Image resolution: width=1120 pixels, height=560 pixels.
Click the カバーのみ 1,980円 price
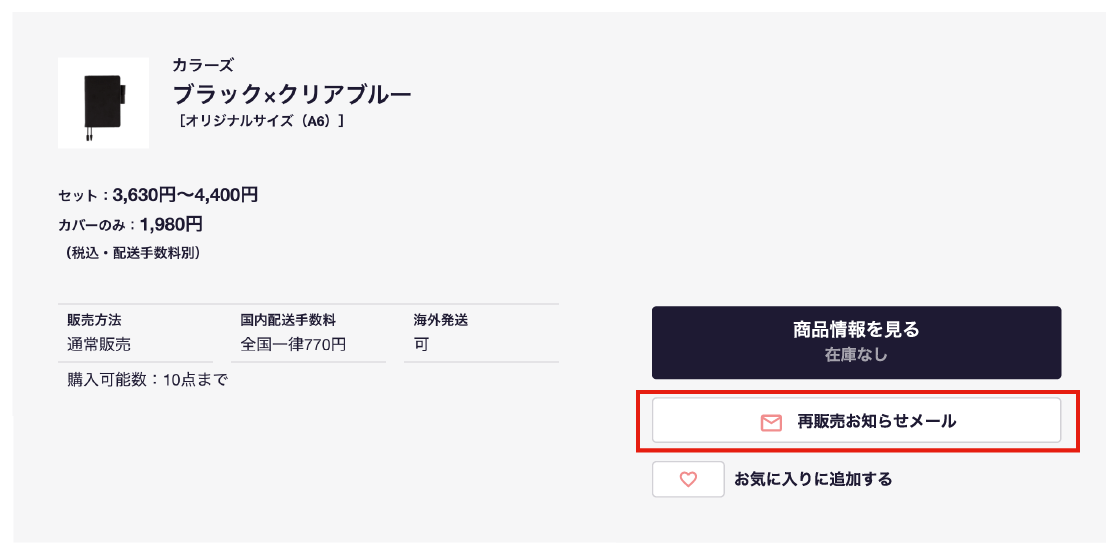pos(171,224)
